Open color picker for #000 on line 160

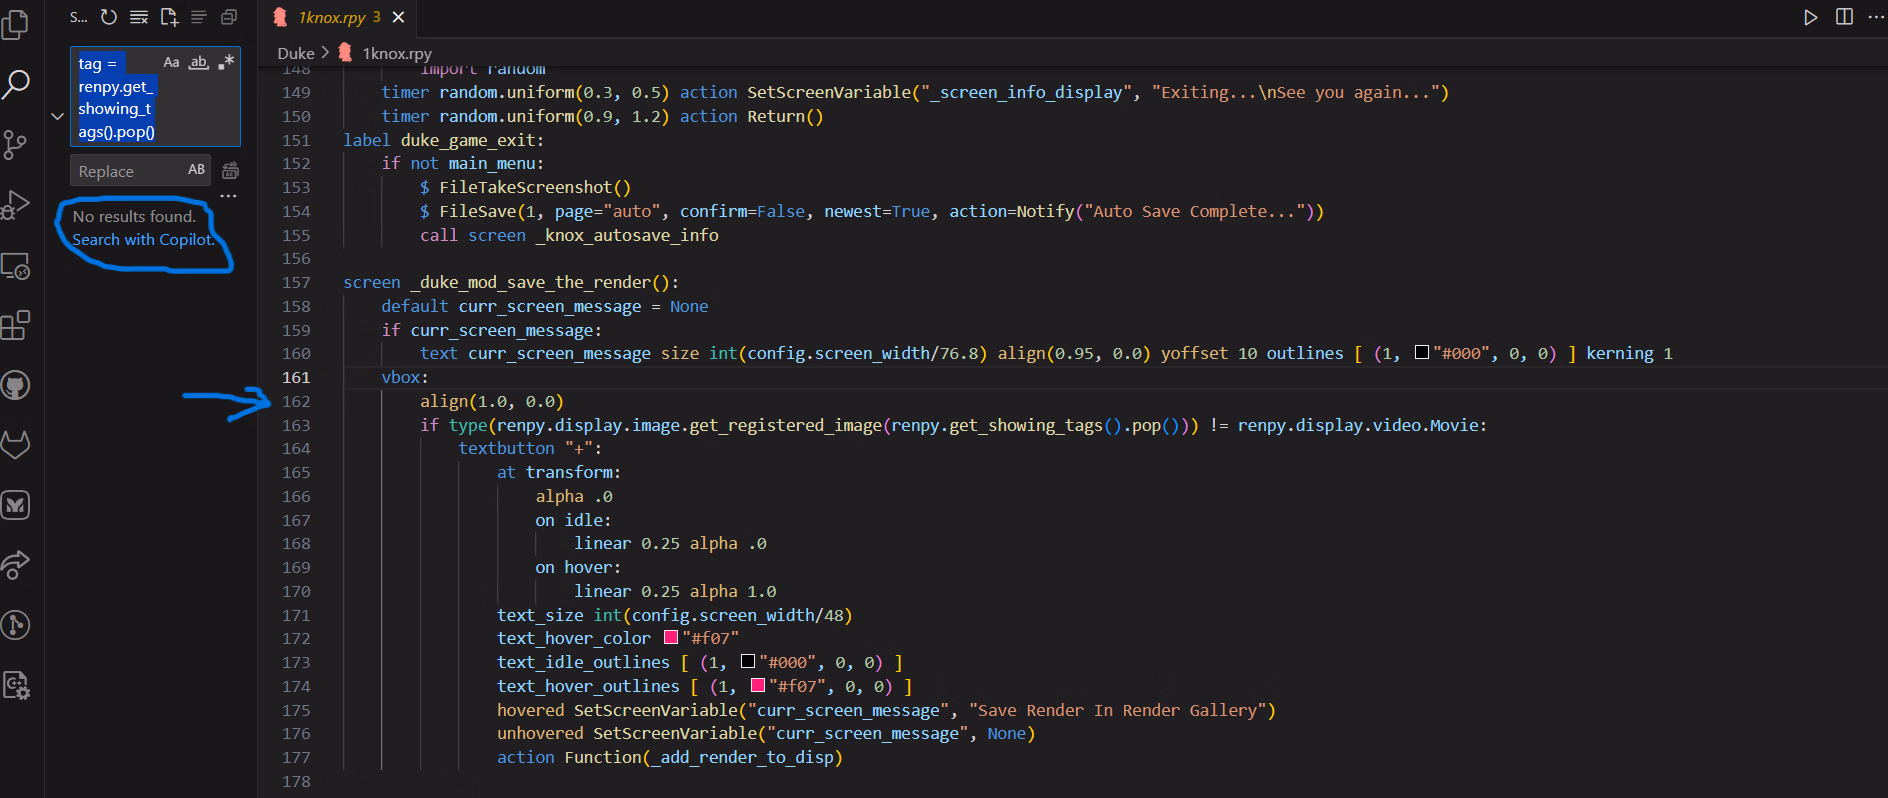pos(1422,352)
